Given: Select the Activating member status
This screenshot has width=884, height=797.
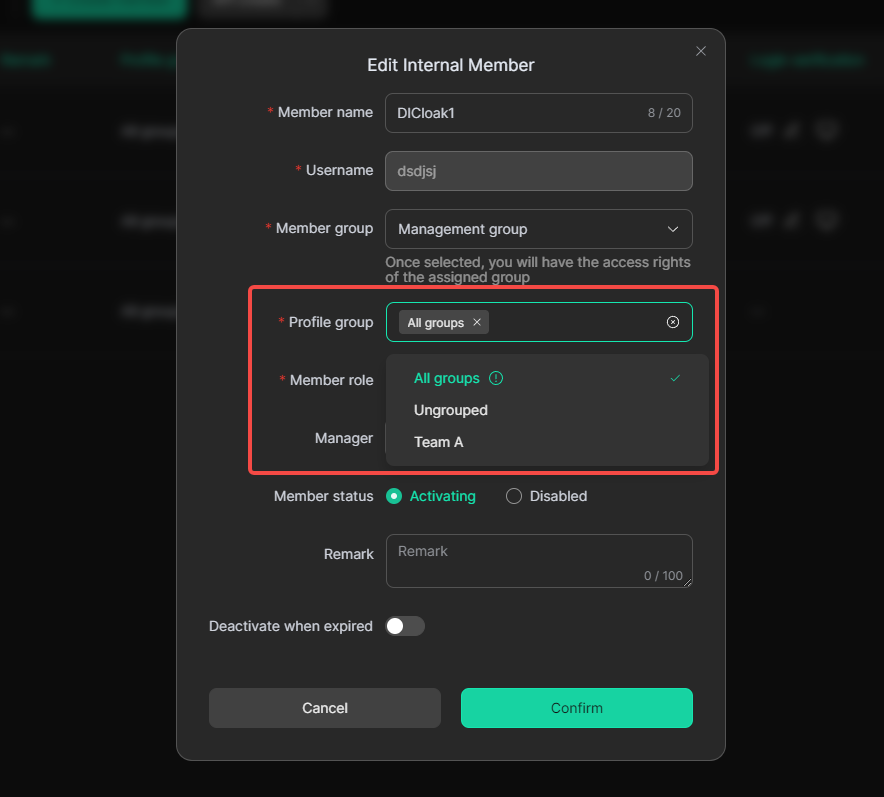Looking at the screenshot, I should pyautogui.click(x=394, y=496).
